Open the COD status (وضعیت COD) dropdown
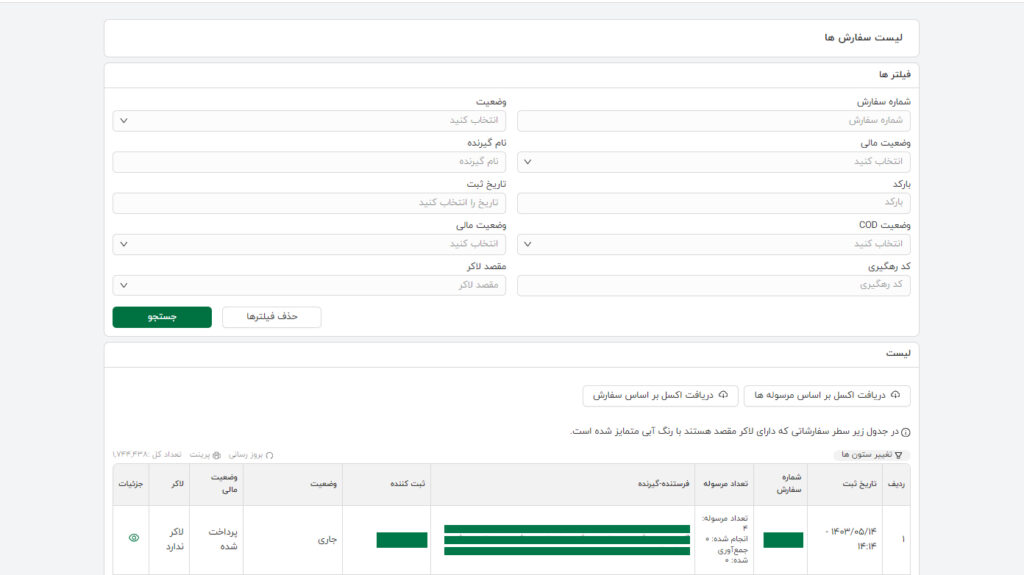The width and height of the screenshot is (1024, 575). 713,245
